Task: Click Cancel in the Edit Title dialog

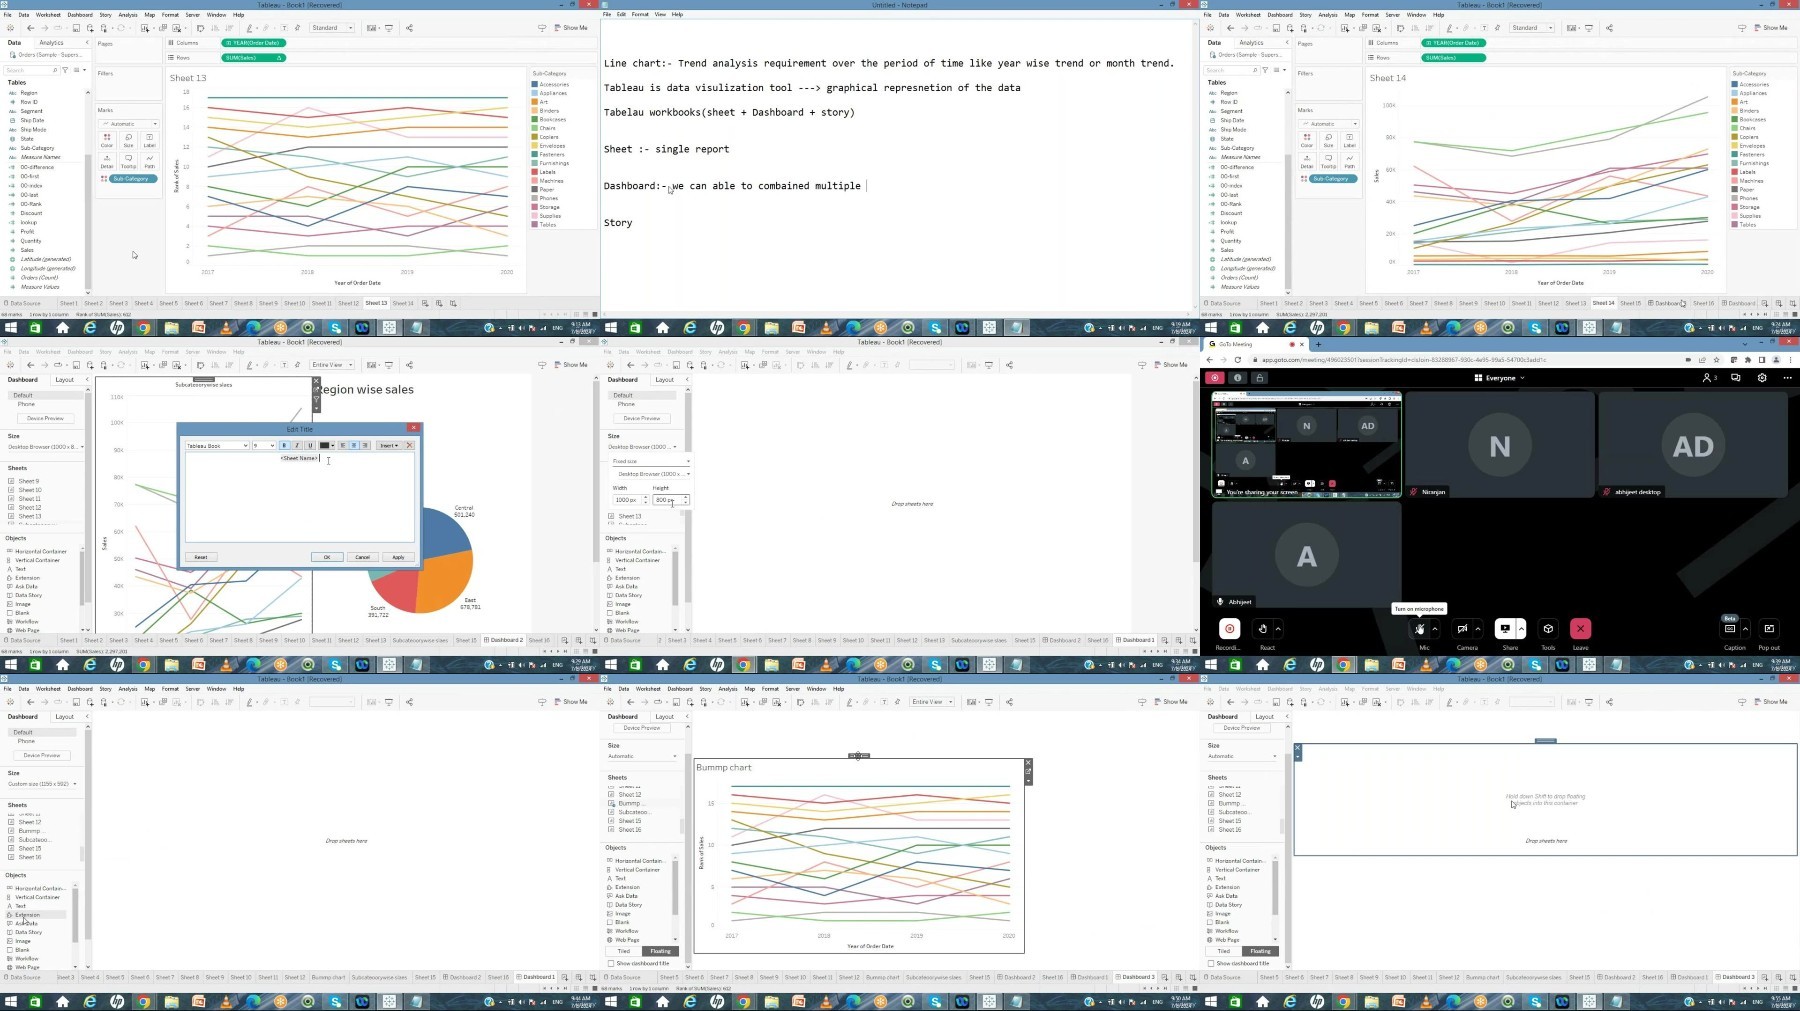Action: click(362, 557)
